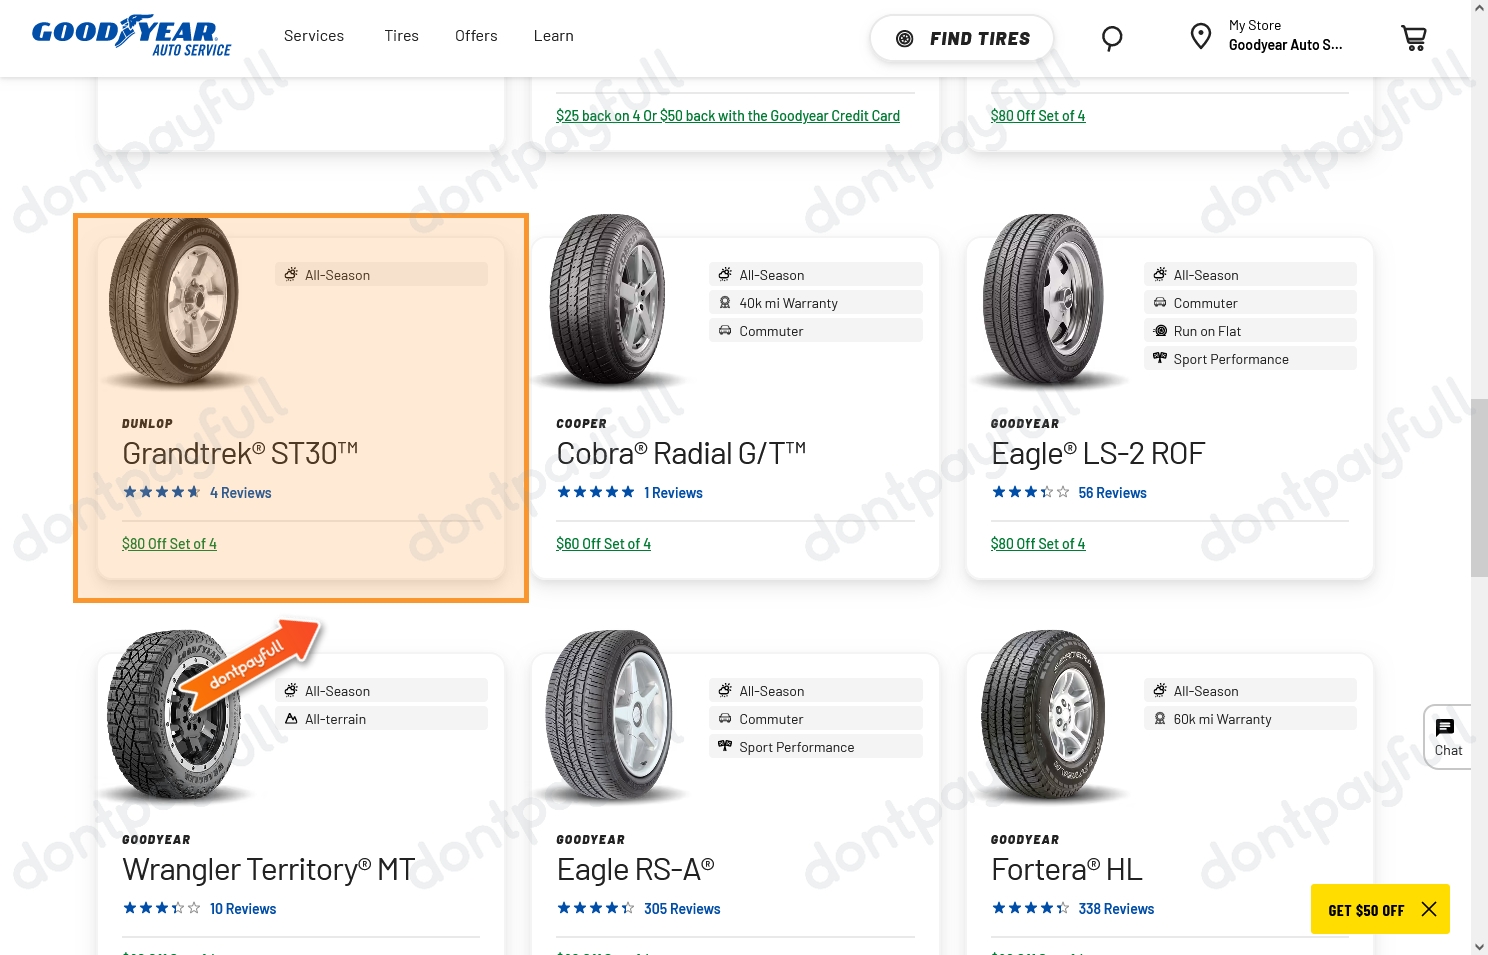
Task: Click the FIND TIRES button
Action: pos(961,38)
